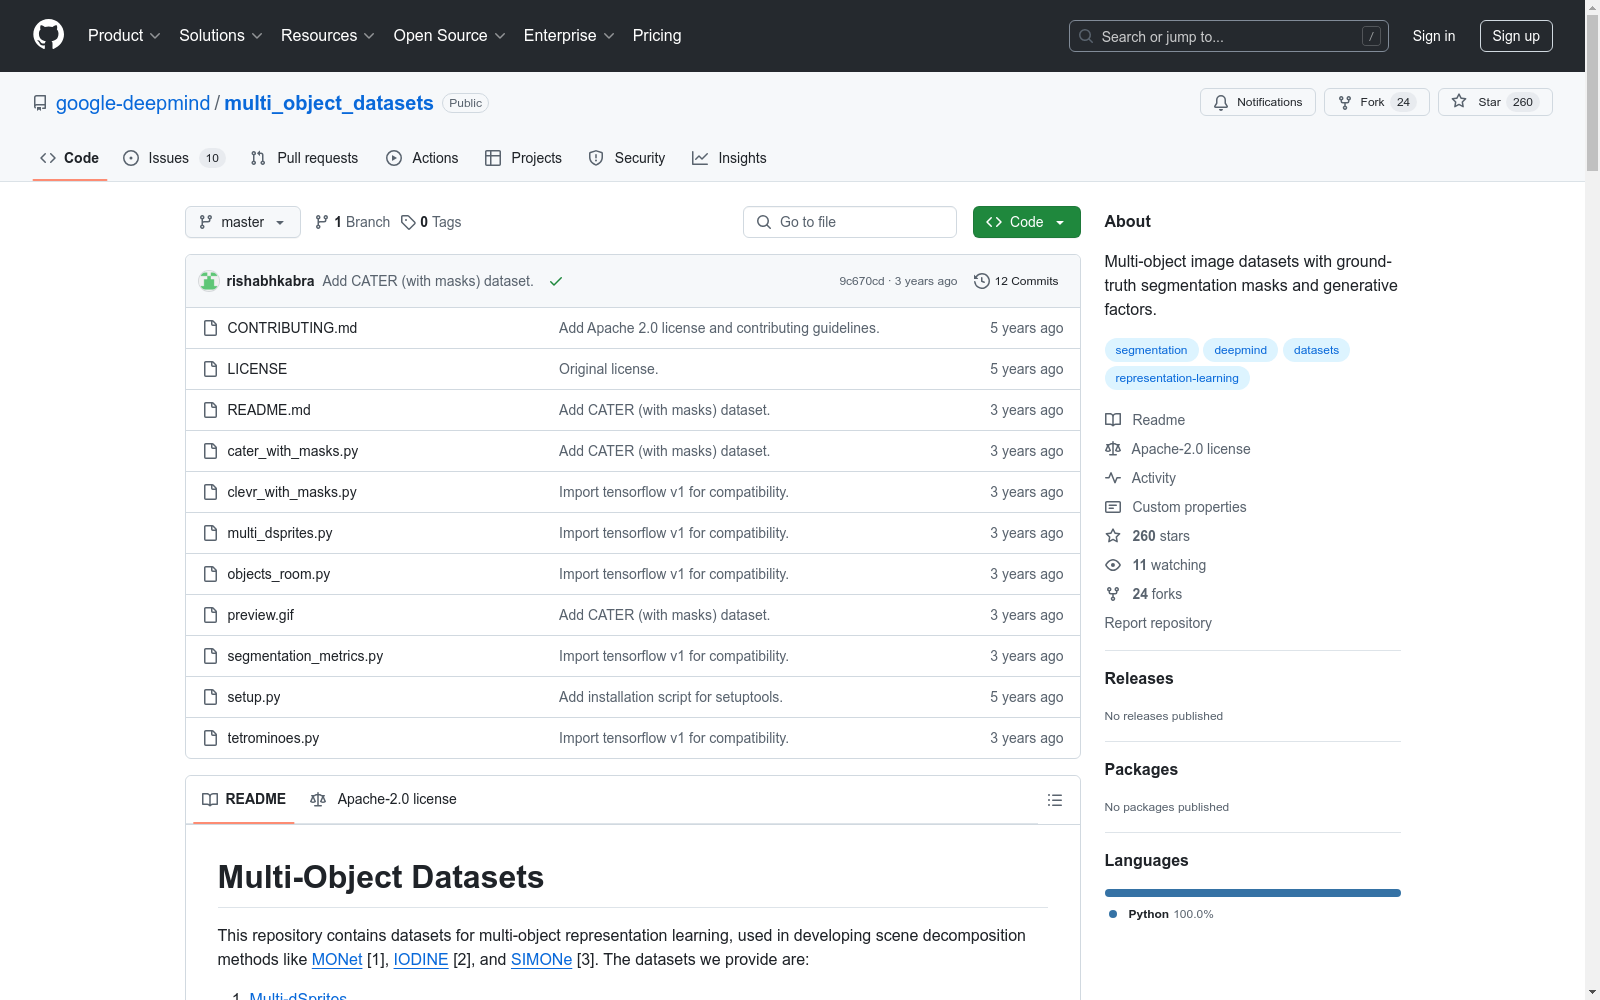Open the 'Original license.' commit message
The image size is (1600, 1000).
tap(608, 369)
